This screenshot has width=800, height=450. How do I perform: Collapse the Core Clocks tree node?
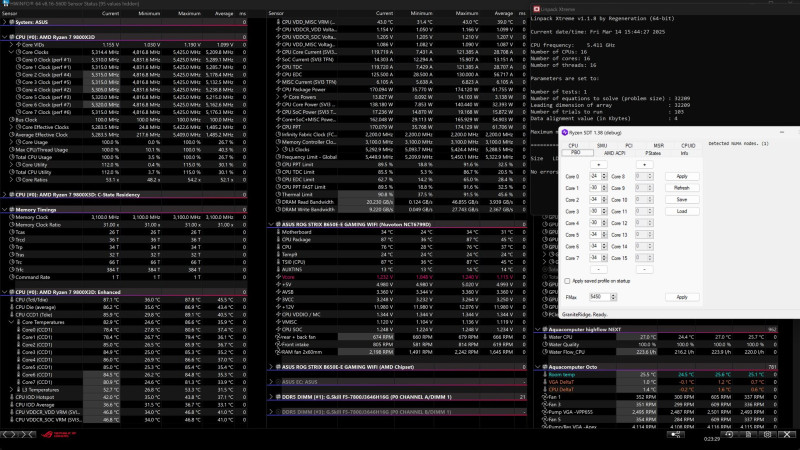(x=11, y=52)
